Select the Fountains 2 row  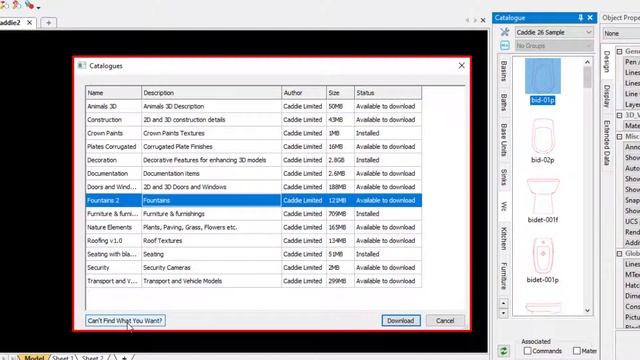pyautogui.click(x=253, y=200)
